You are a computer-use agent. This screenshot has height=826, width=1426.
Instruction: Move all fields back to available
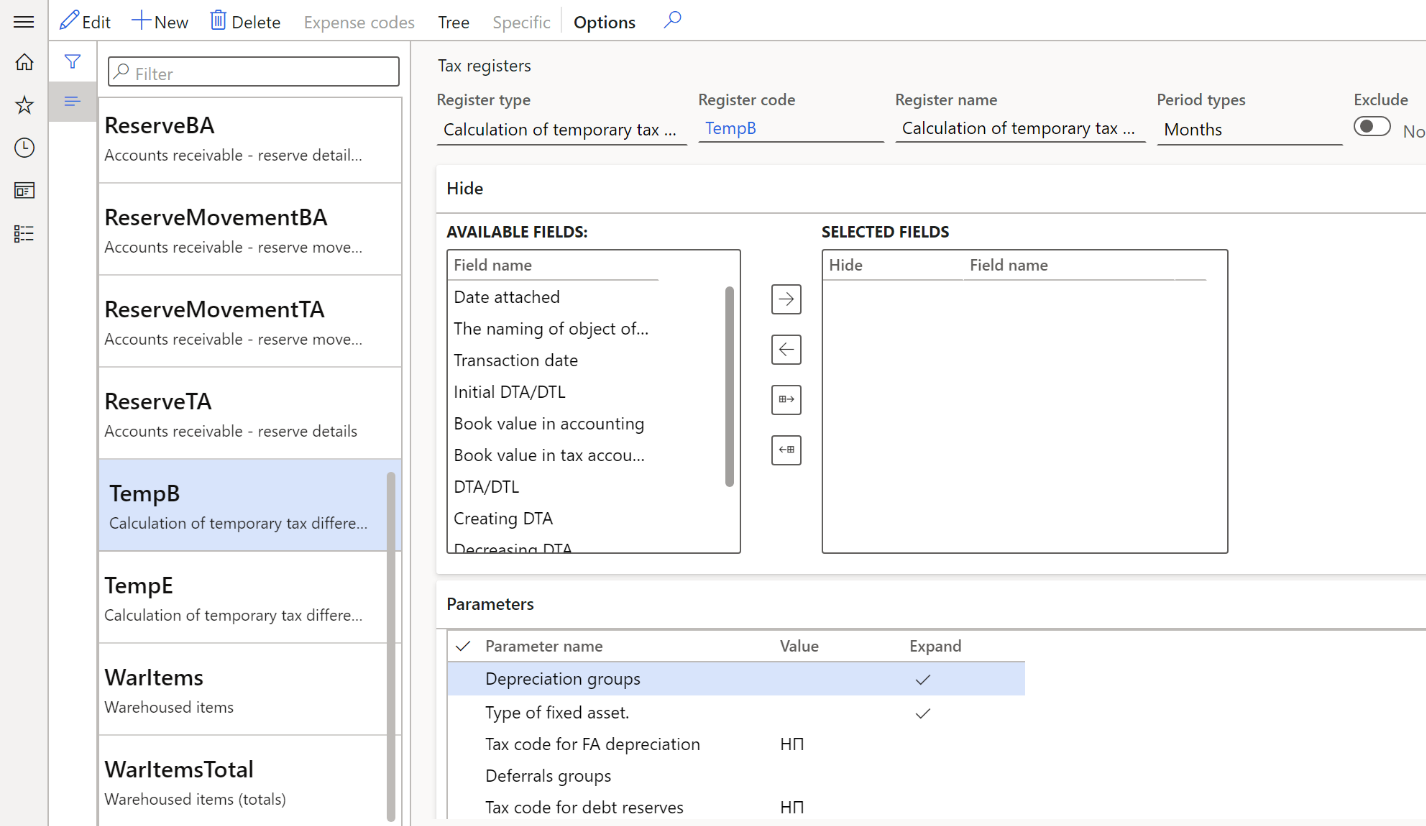click(x=786, y=451)
